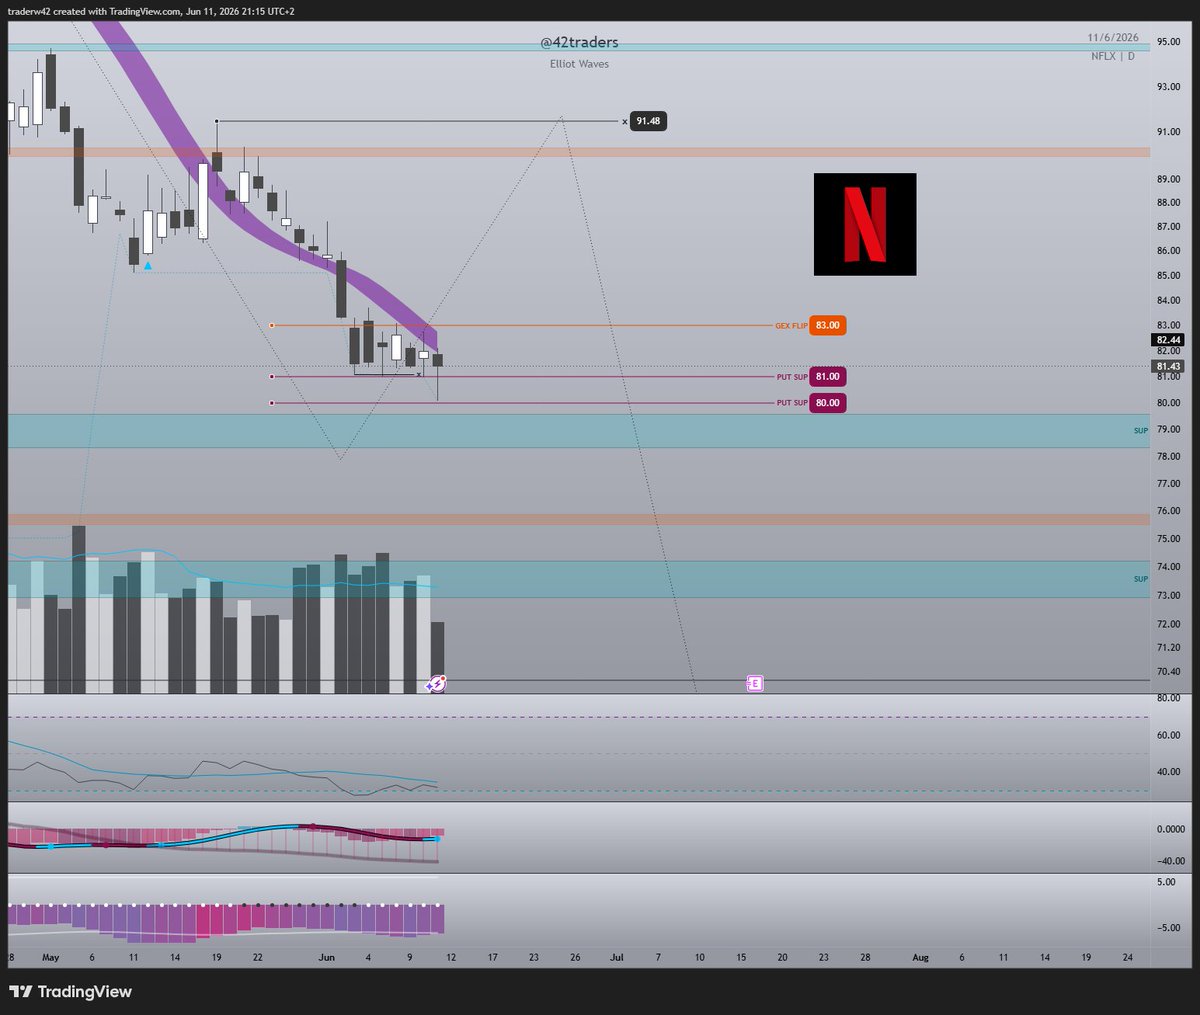Click the orange anchor dot on GEX FLIP line
This screenshot has height=1015, width=1200.
[x=272, y=325]
